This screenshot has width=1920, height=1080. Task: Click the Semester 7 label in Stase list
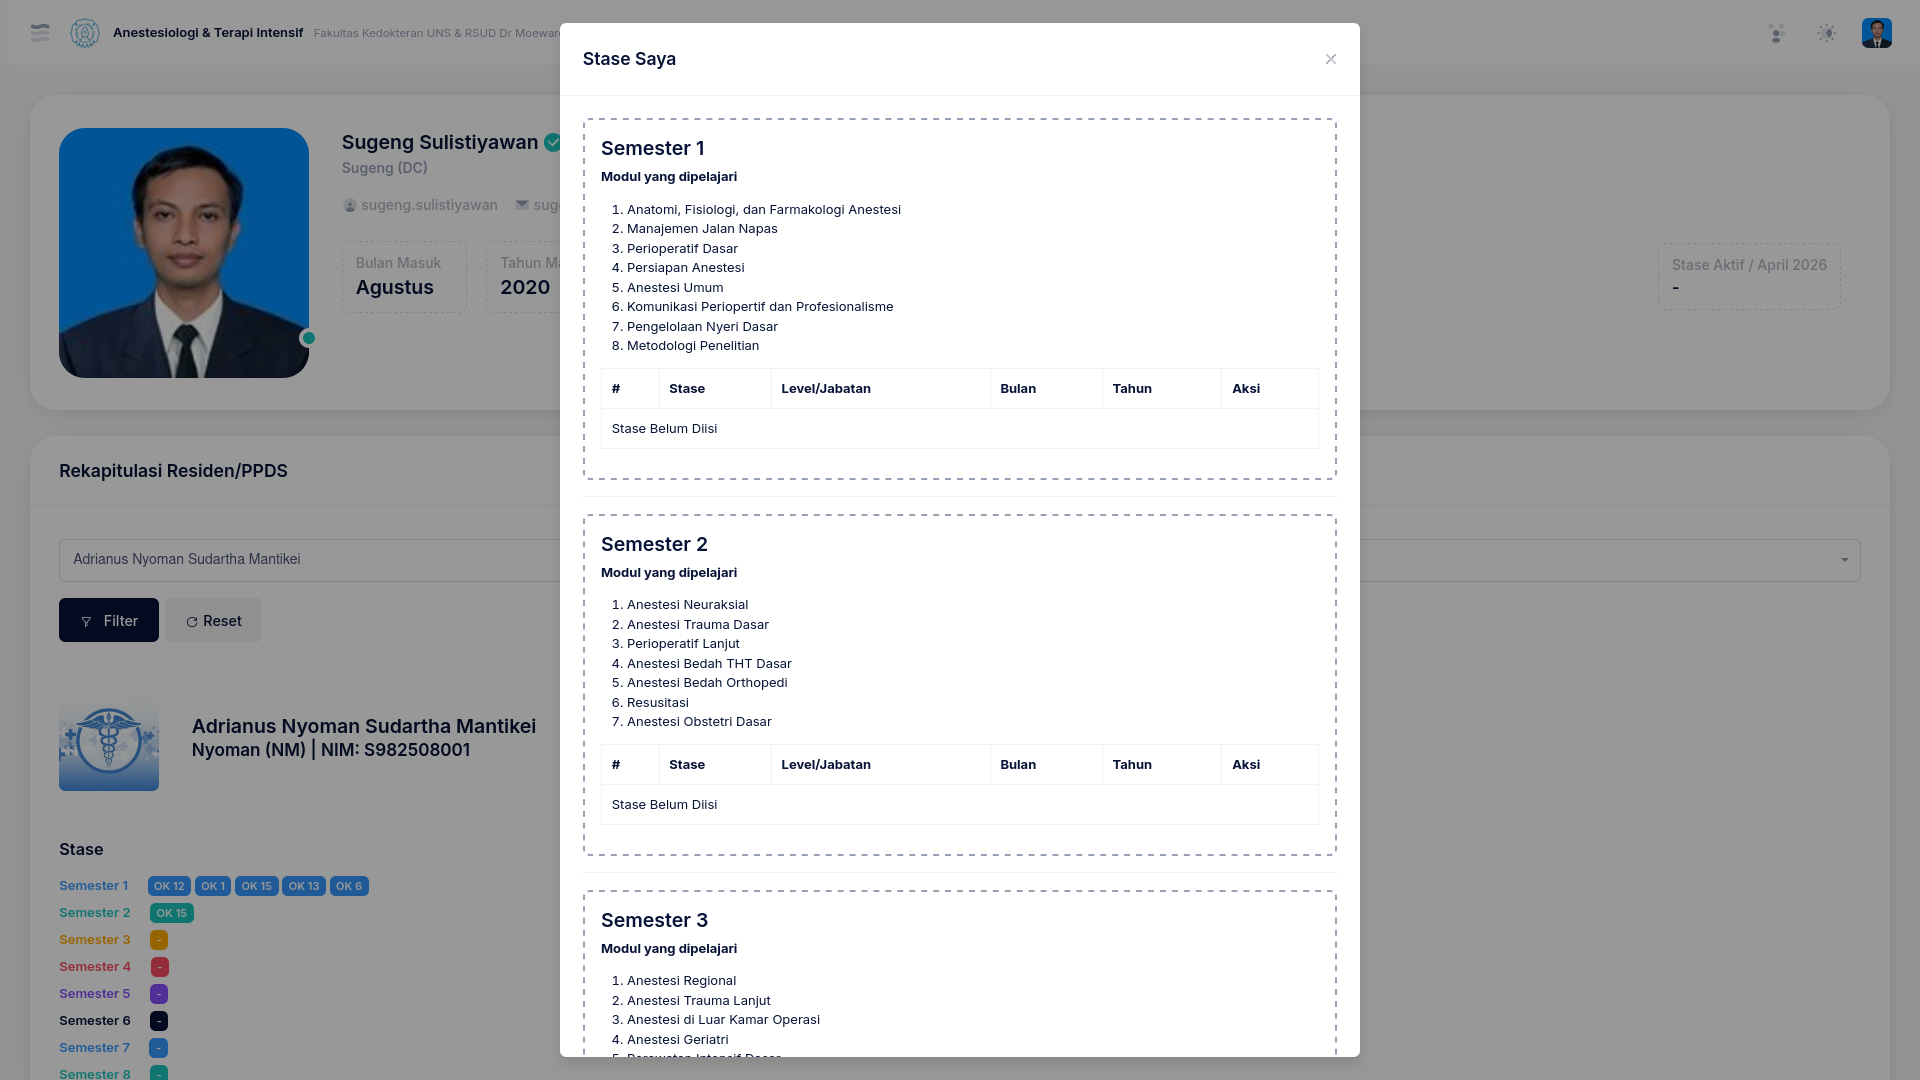tap(95, 1048)
